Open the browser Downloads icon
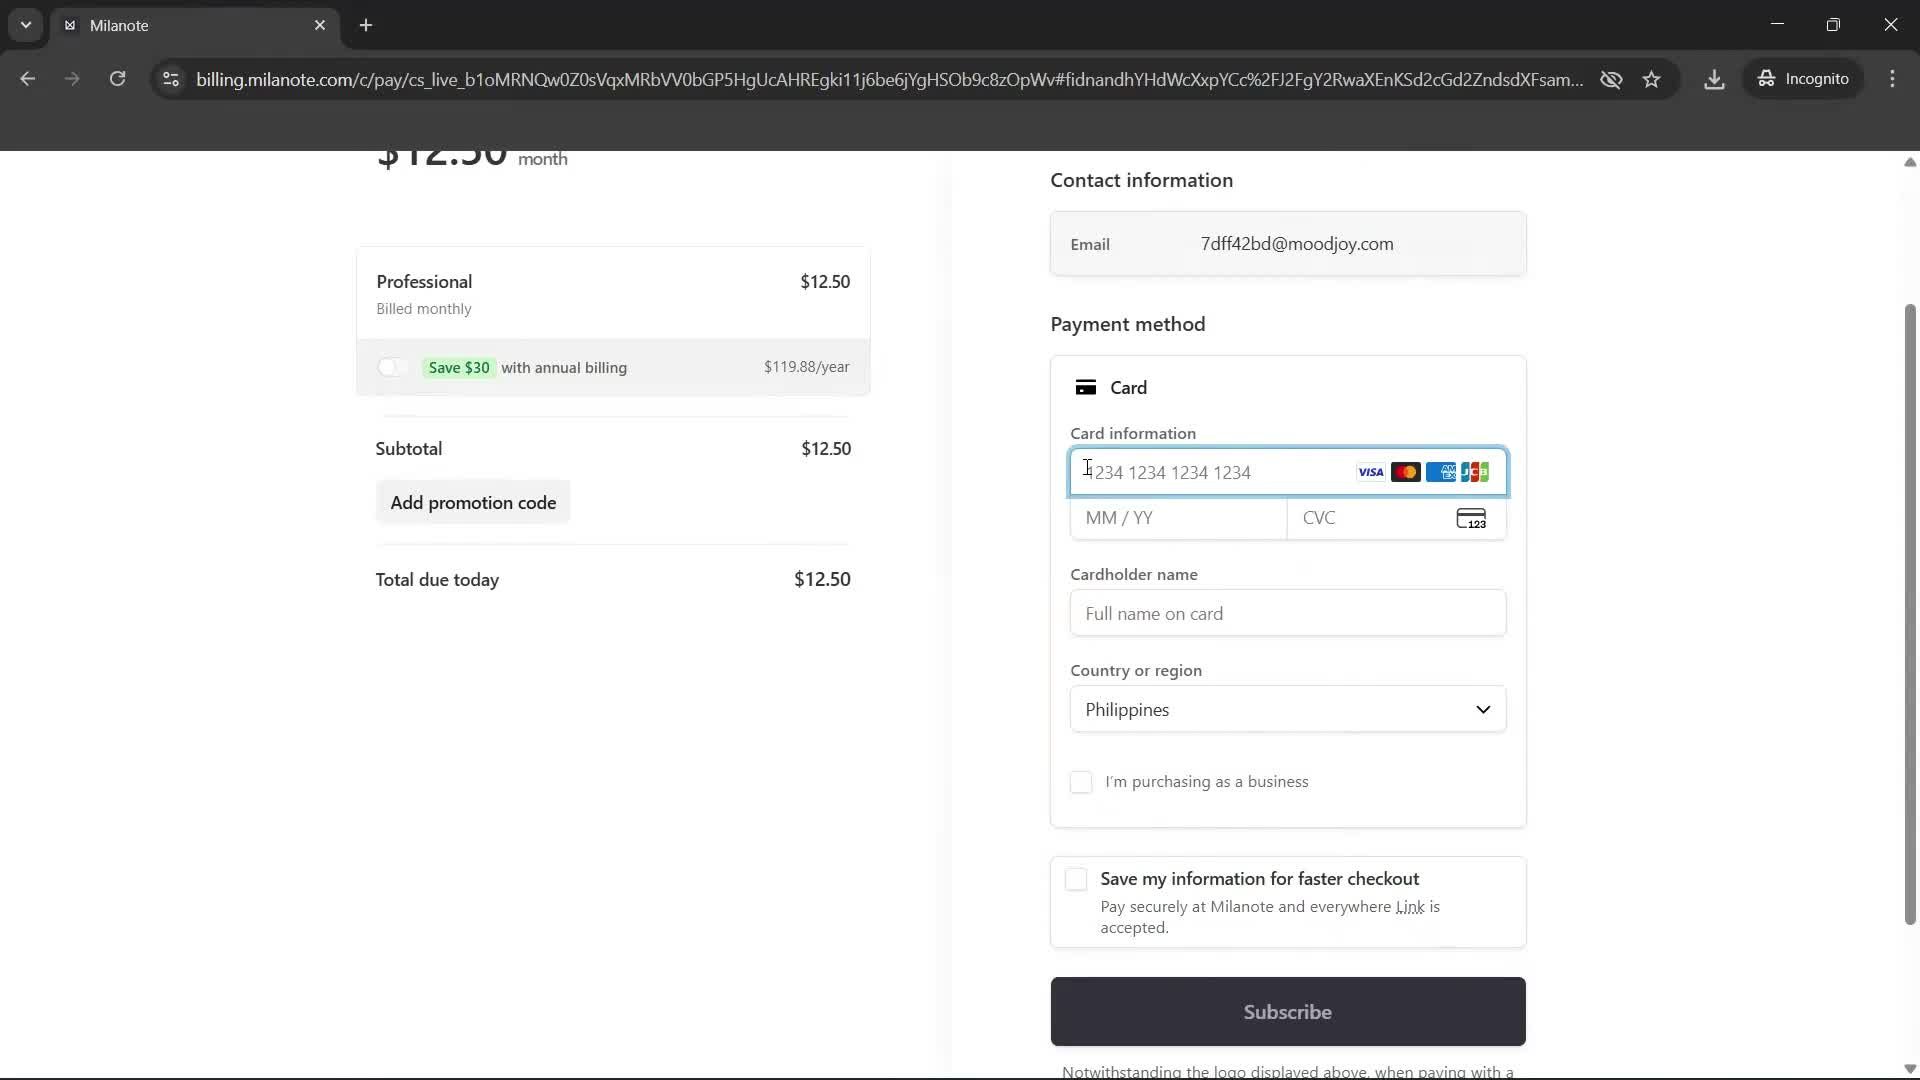The width and height of the screenshot is (1920, 1080). coord(1714,79)
